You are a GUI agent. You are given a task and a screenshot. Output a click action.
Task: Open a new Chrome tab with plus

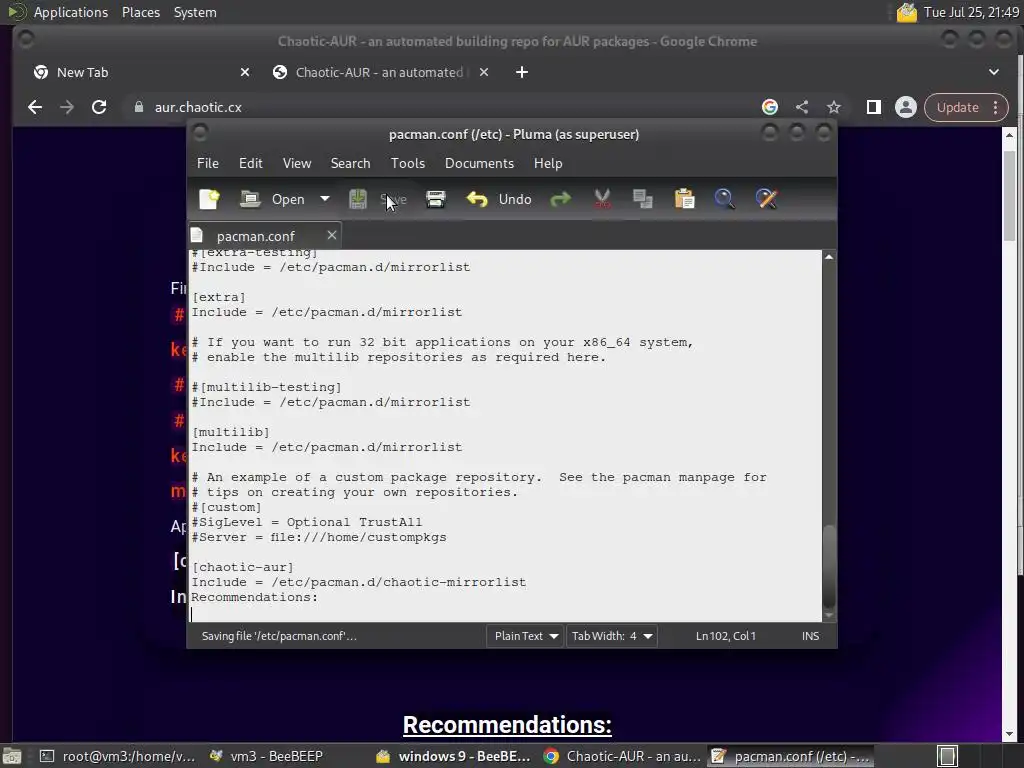522,72
